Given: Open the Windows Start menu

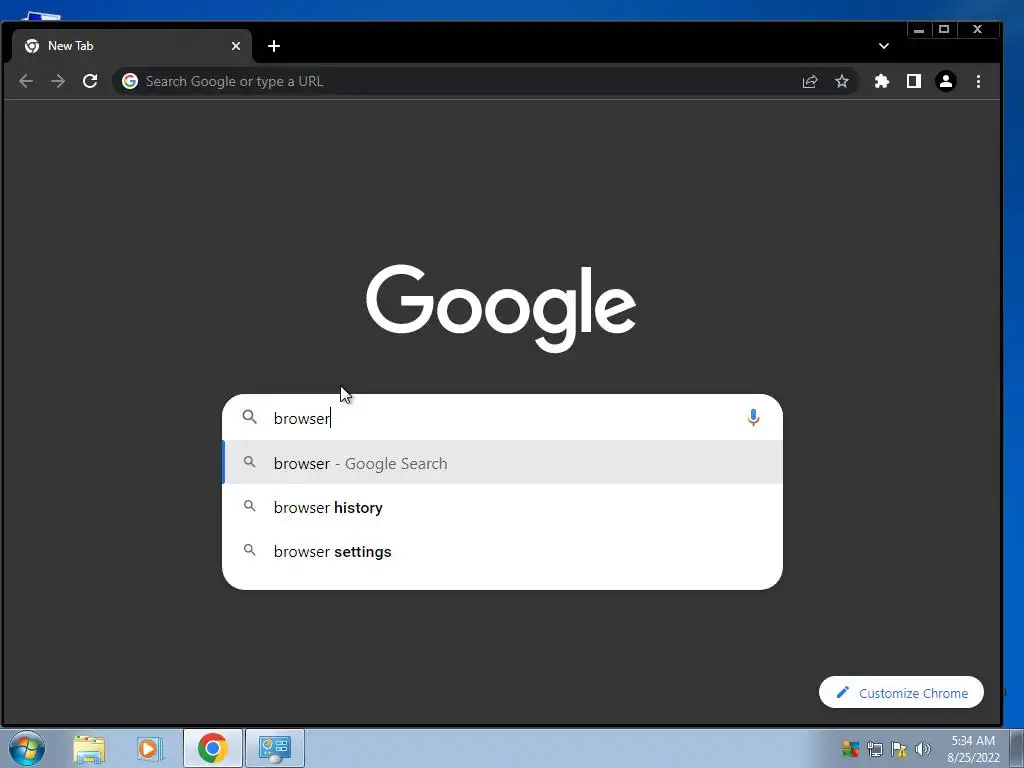Looking at the screenshot, I should tap(27, 748).
